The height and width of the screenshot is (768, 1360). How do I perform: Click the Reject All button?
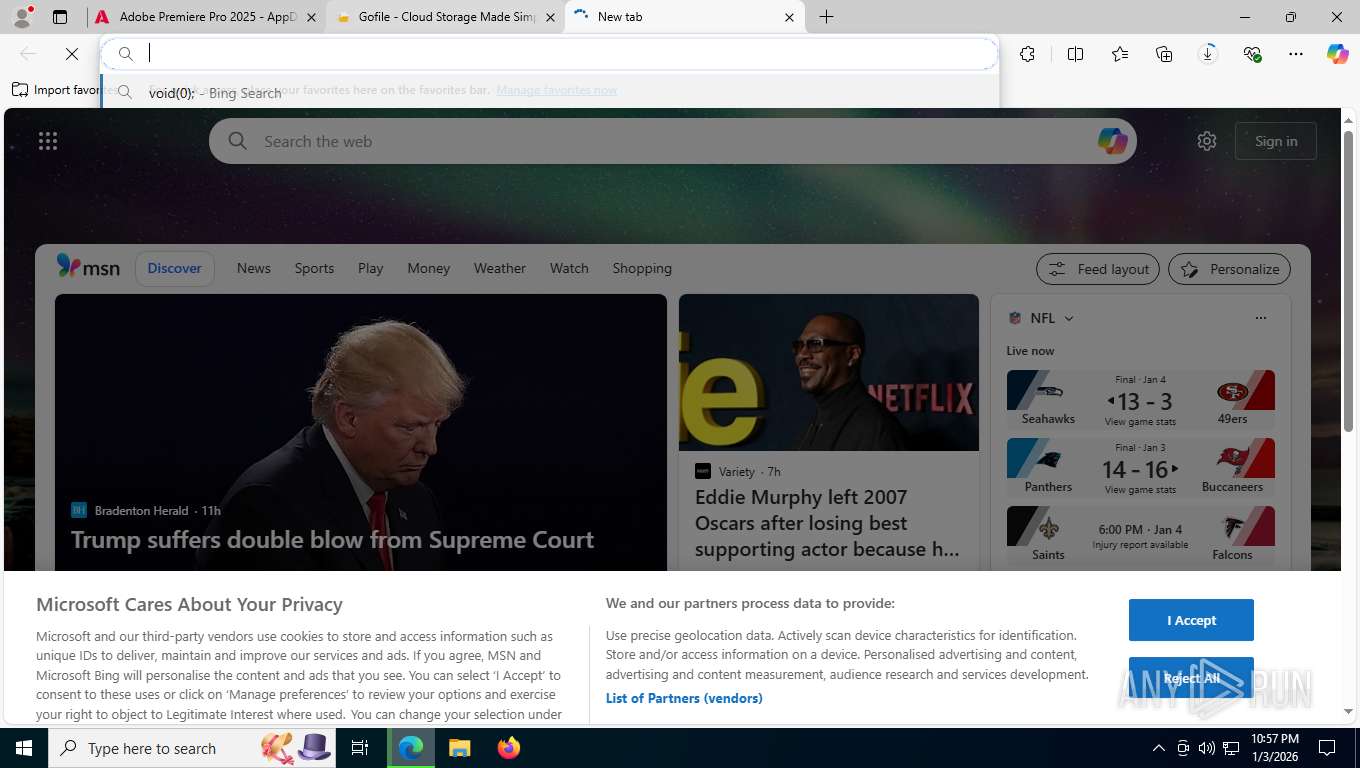1191,678
